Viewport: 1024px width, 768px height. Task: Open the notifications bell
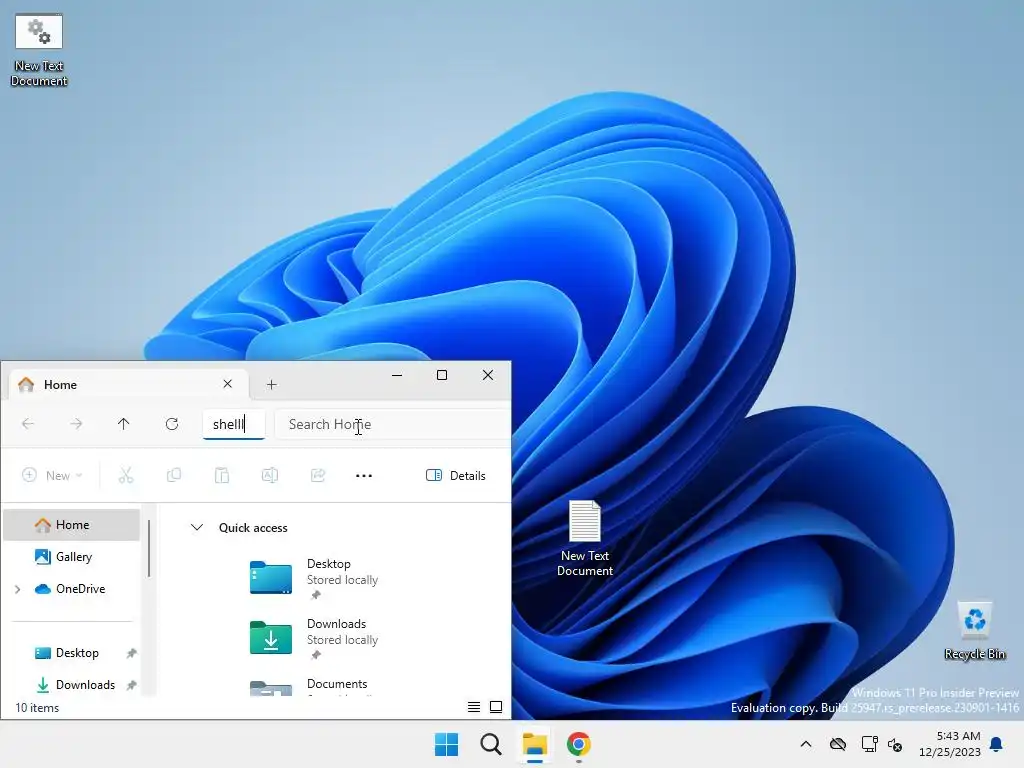click(997, 744)
